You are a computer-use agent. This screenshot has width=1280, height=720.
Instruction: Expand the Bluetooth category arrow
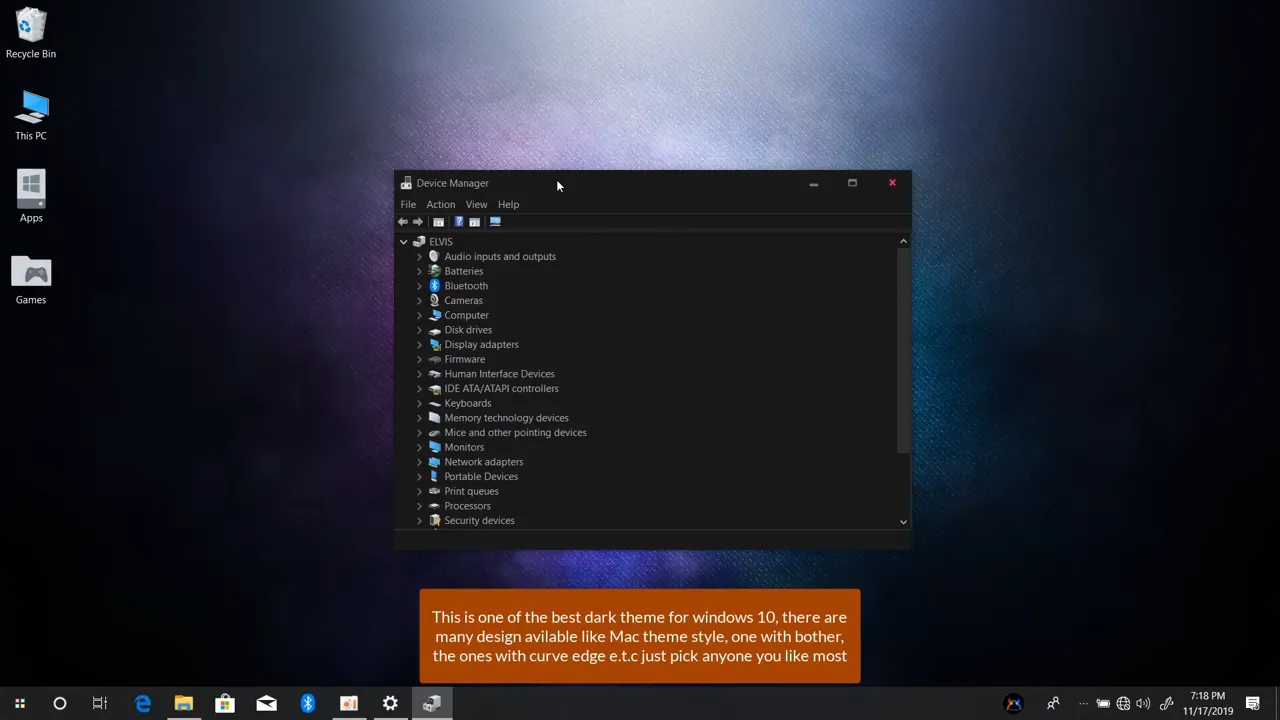(419, 286)
